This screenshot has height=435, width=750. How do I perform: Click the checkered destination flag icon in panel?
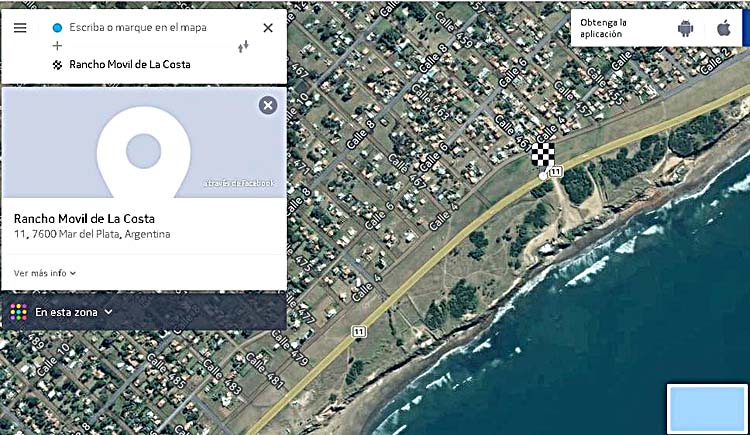(57, 65)
